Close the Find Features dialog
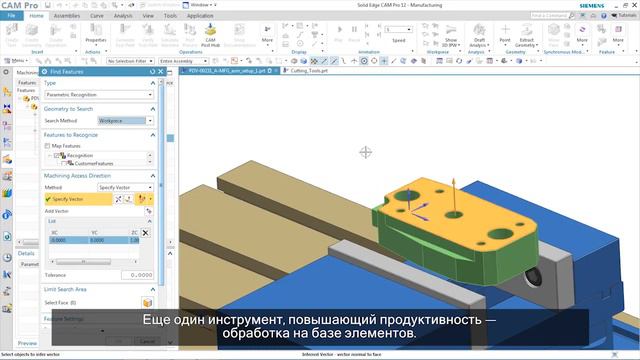Image resolution: width=640 pixels, height=360 pixels. tap(161, 71)
